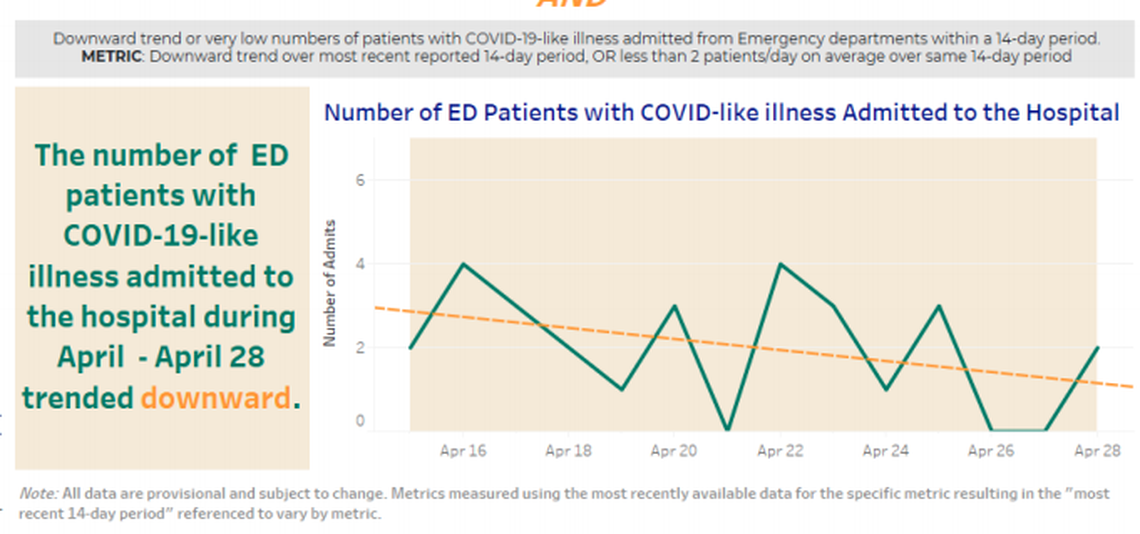Click the Apr 24 x-axis label
Screen dimensions: 1140x534
coord(886,451)
